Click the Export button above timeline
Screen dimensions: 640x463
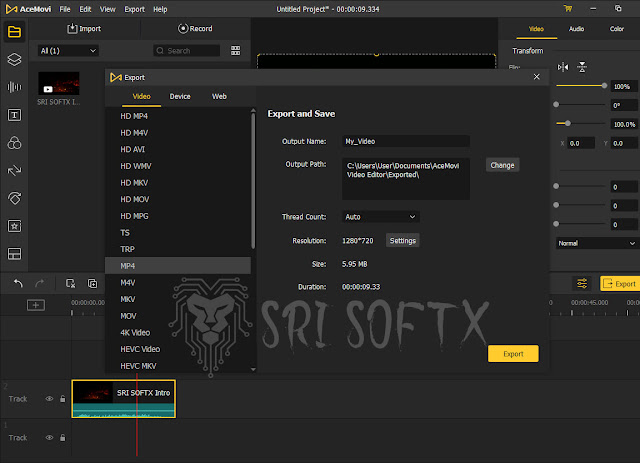pos(620,283)
